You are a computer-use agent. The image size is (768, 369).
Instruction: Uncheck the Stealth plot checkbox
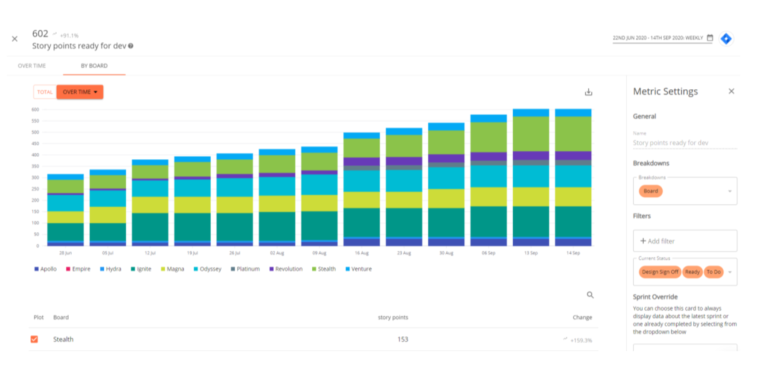pyautogui.click(x=34, y=339)
